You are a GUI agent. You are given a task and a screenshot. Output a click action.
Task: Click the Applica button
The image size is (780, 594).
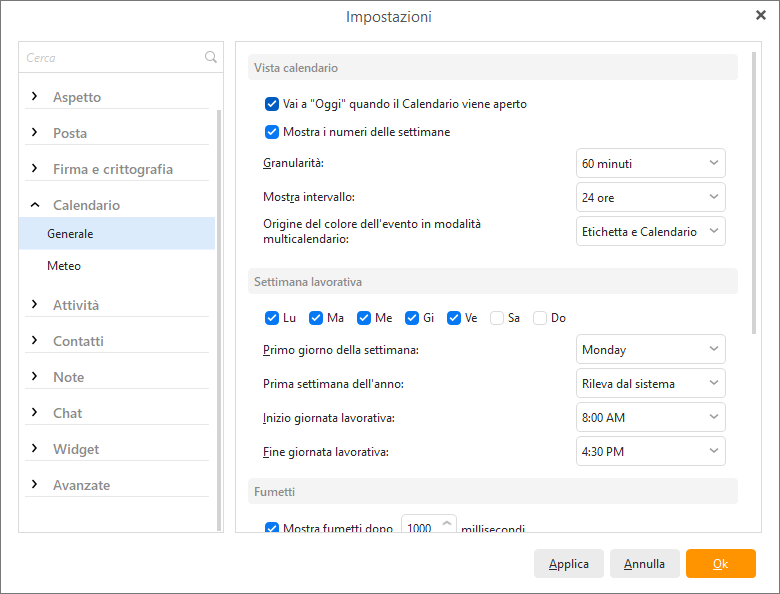[569, 564]
